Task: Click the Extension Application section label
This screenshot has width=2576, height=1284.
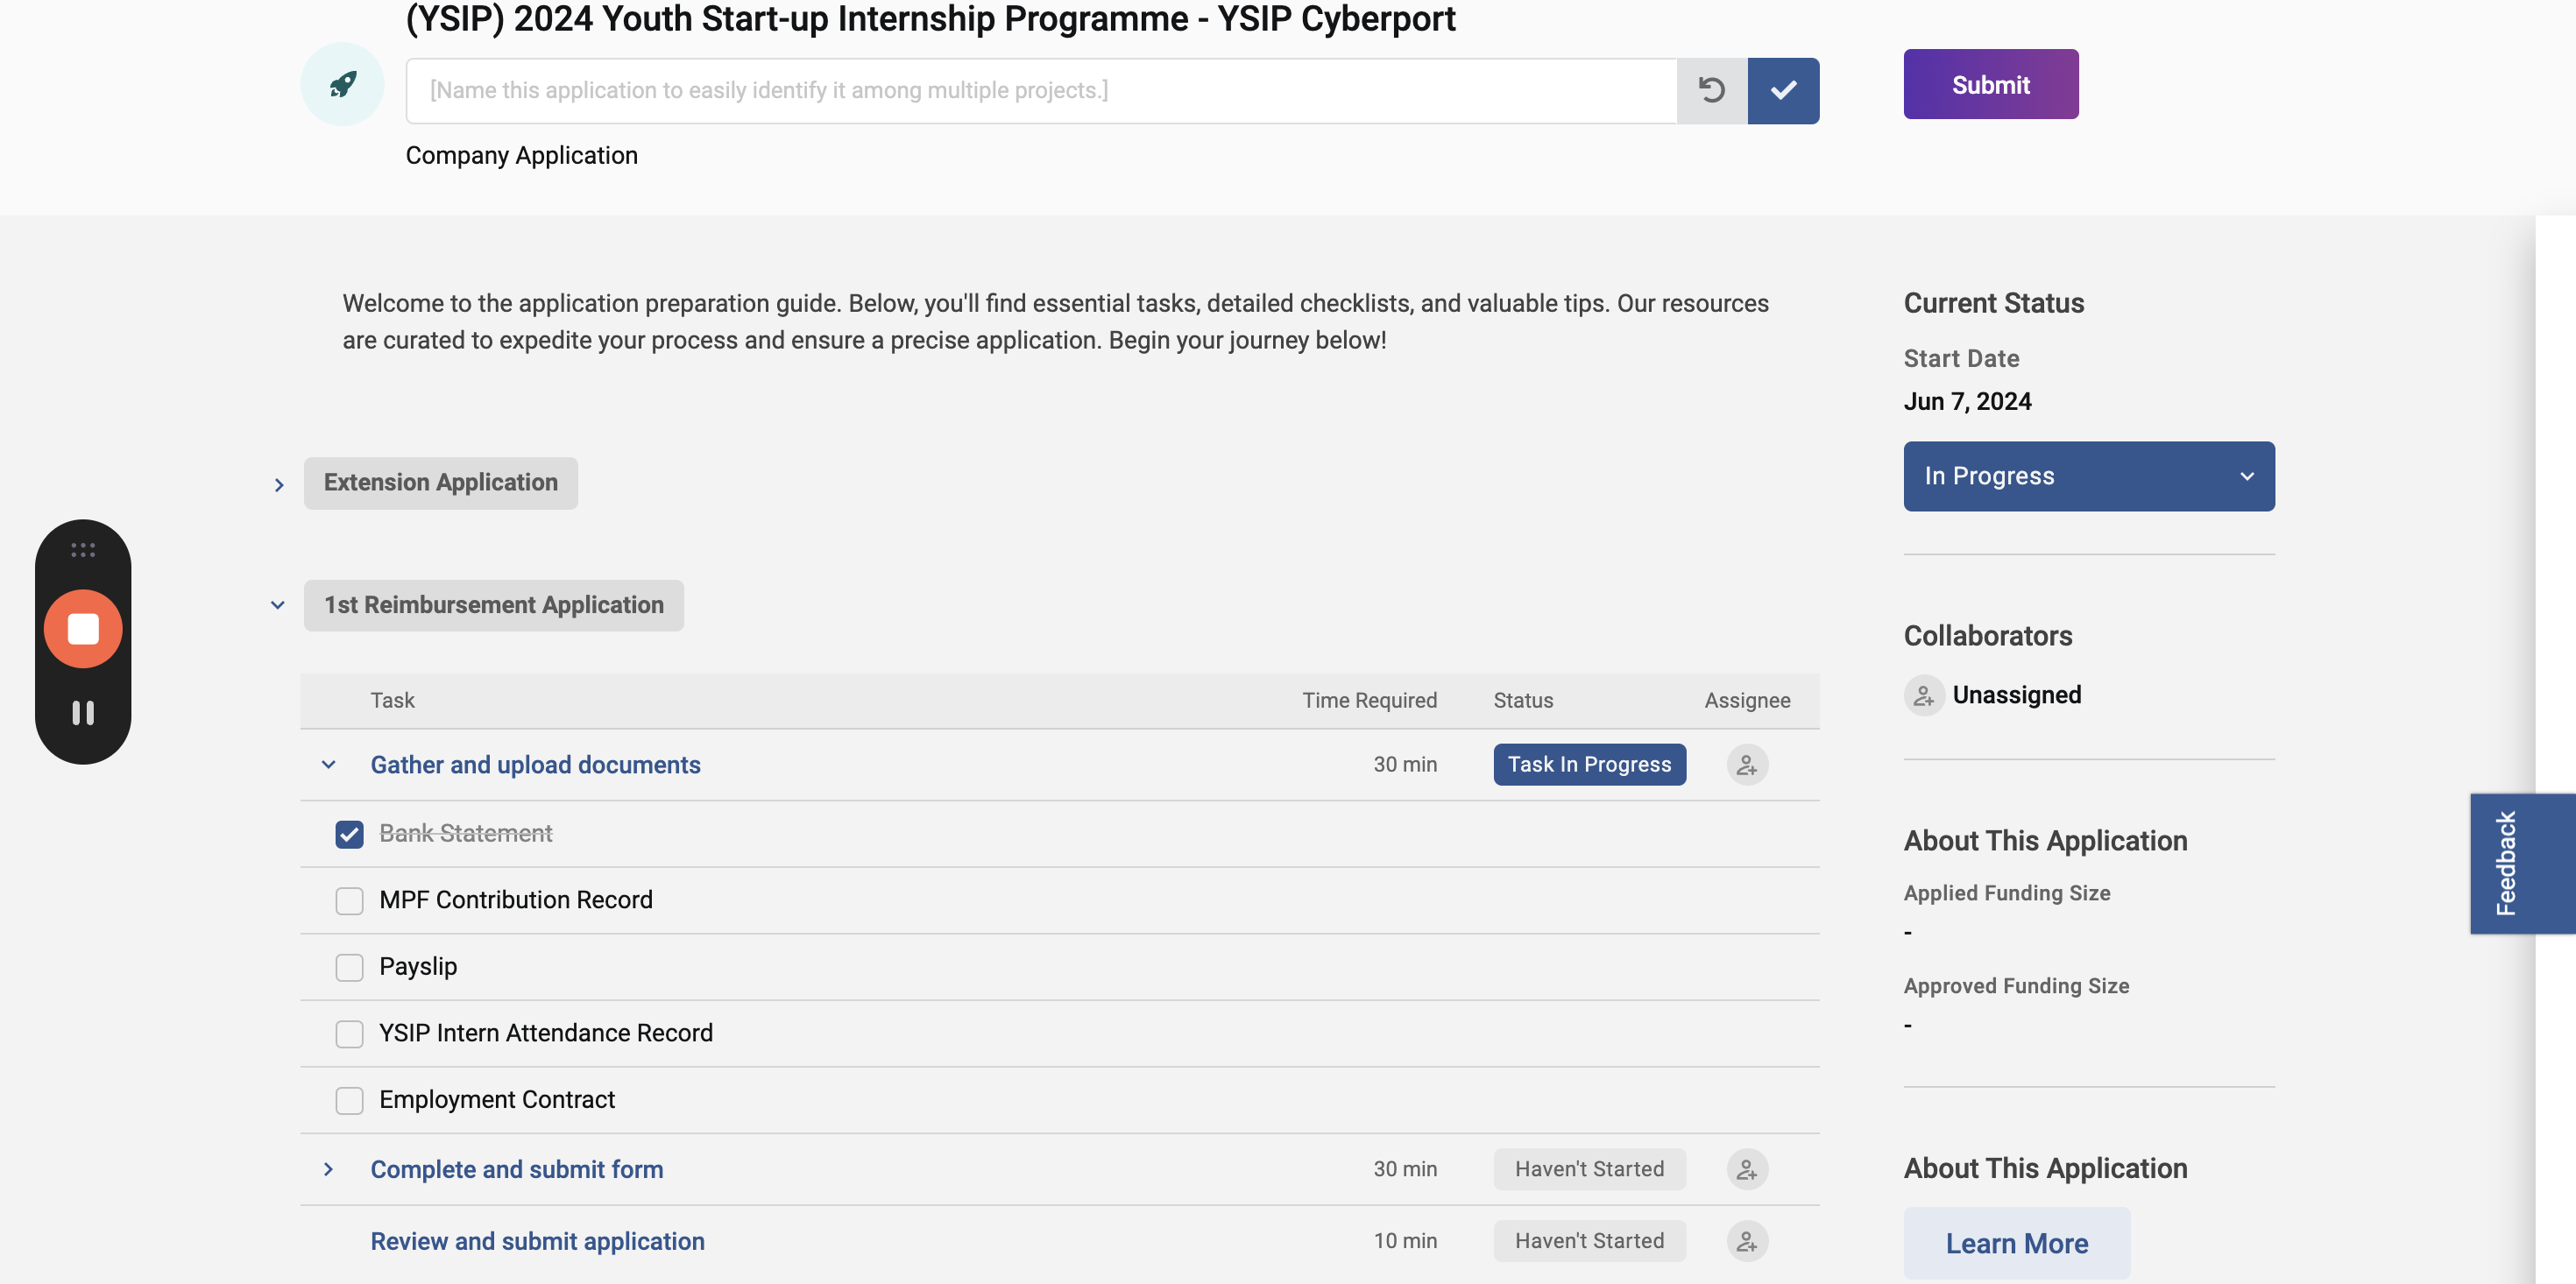Action: (x=441, y=483)
